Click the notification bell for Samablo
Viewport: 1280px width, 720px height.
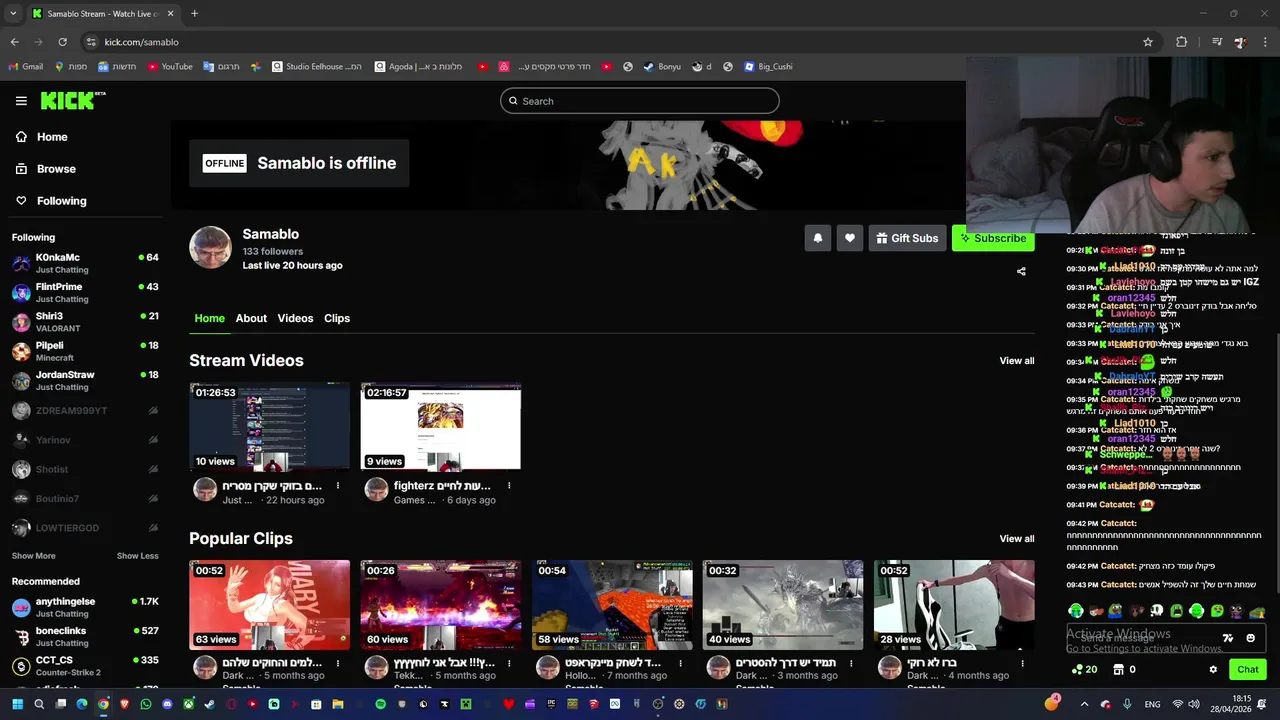pos(818,238)
